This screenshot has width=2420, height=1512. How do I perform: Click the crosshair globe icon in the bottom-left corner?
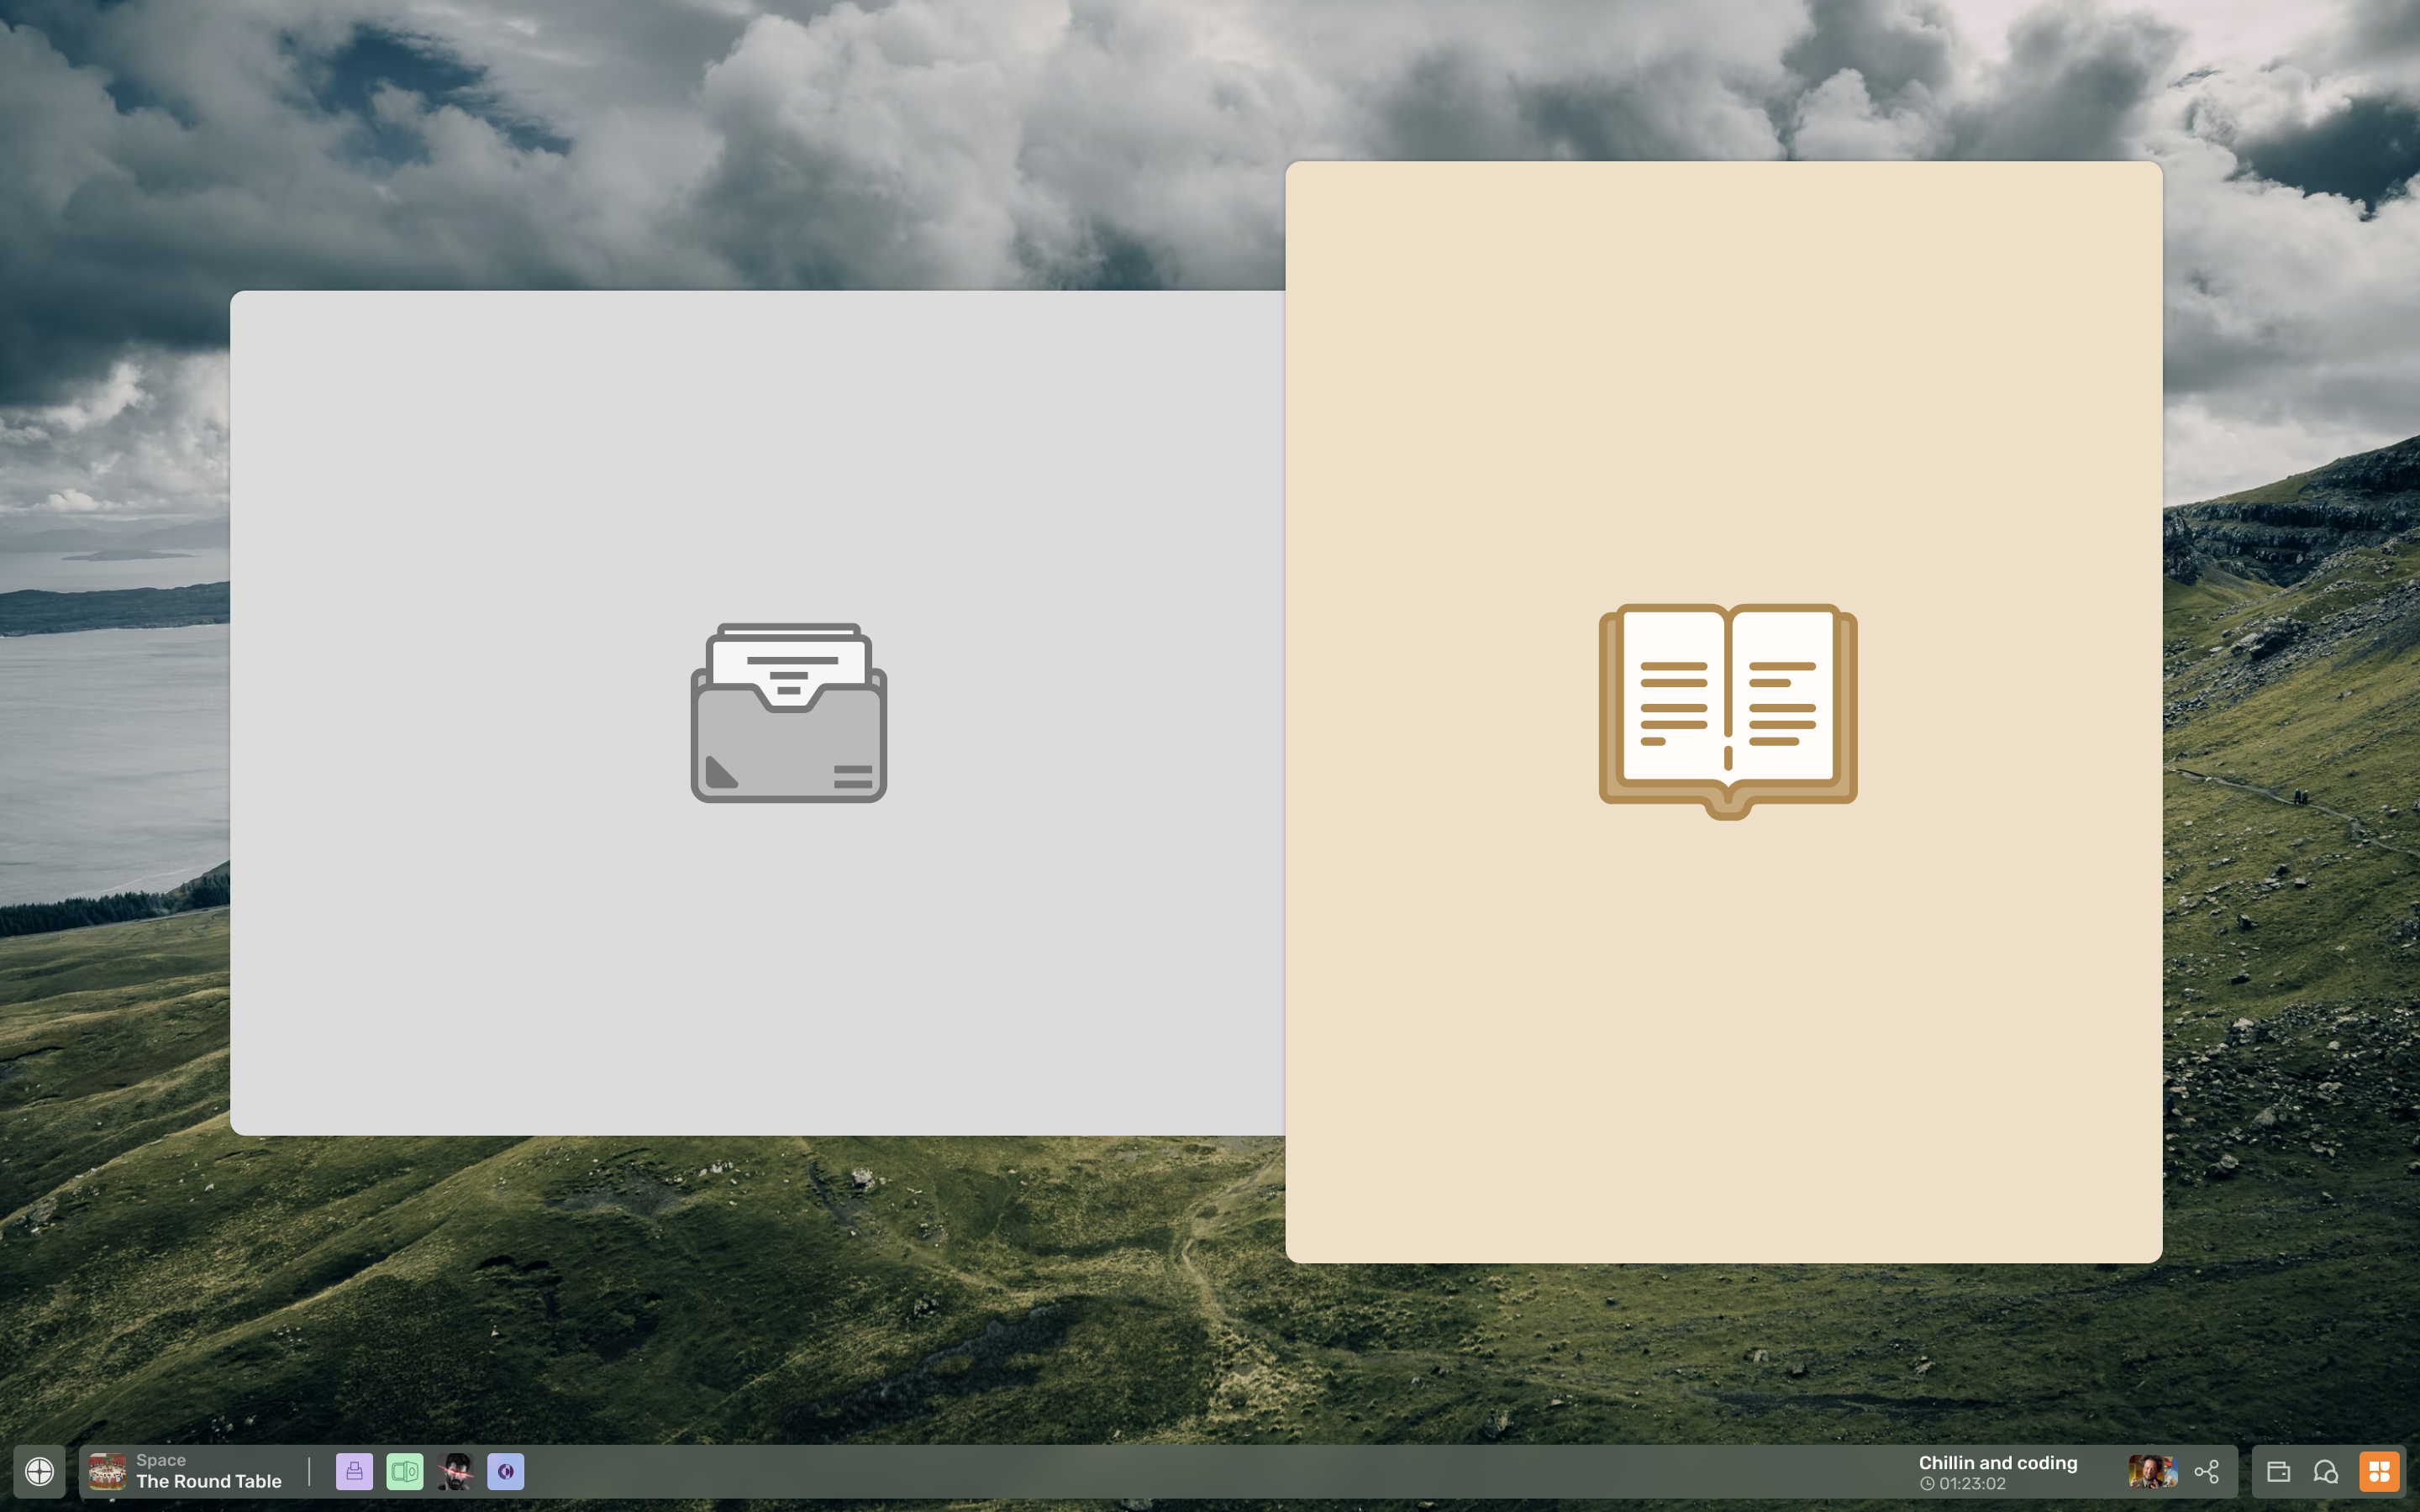point(39,1471)
